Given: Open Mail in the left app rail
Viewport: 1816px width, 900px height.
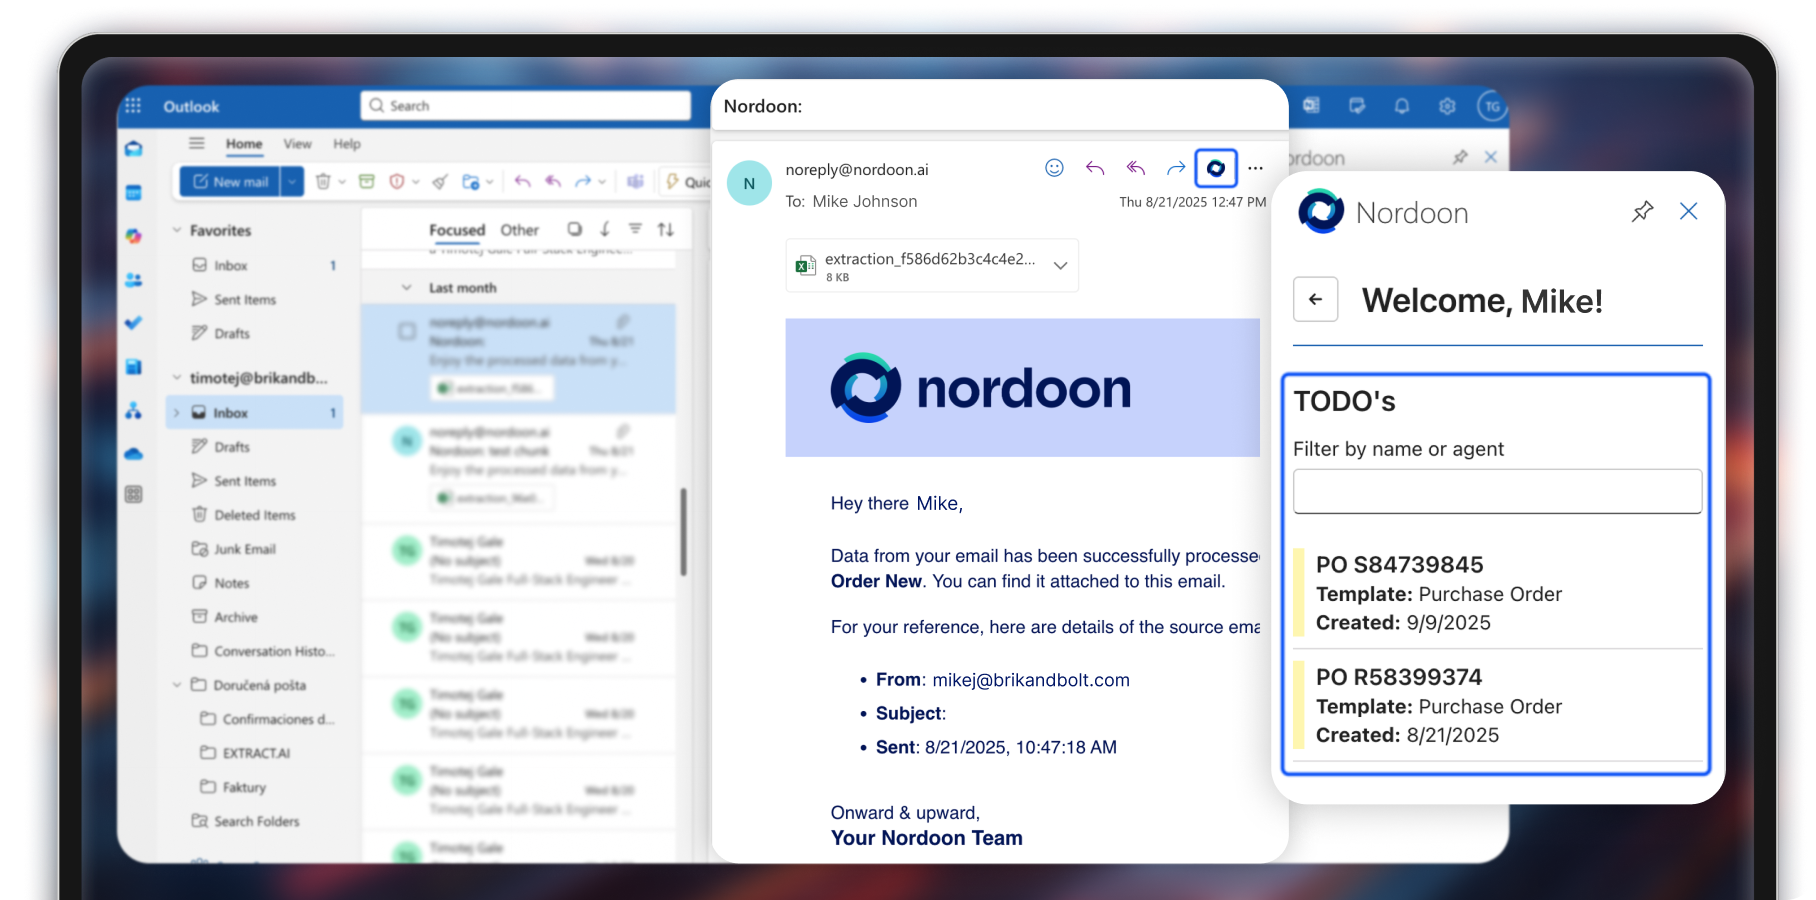Looking at the screenshot, I should coord(133,149).
